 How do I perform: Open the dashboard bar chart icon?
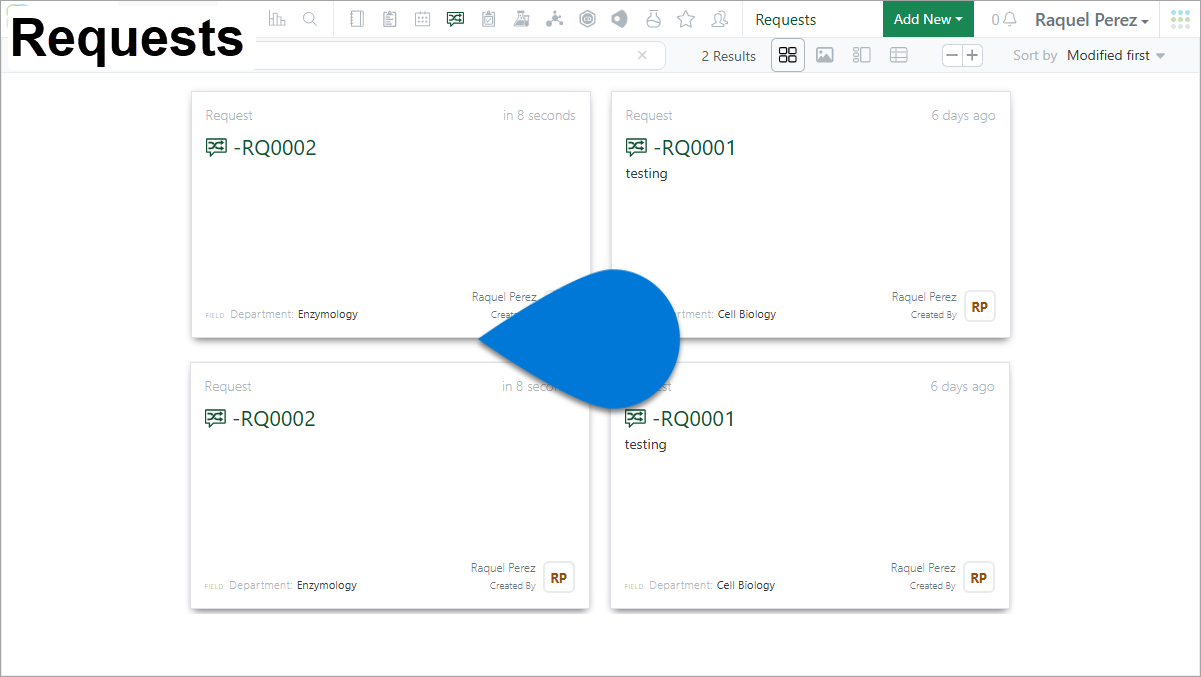pyautogui.click(x=277, y=19)
